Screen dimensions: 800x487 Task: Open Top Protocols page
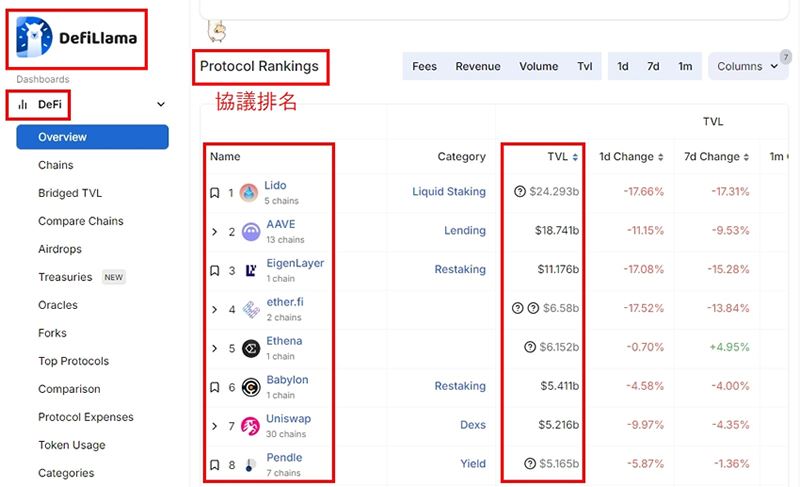[x=73, y=361]
